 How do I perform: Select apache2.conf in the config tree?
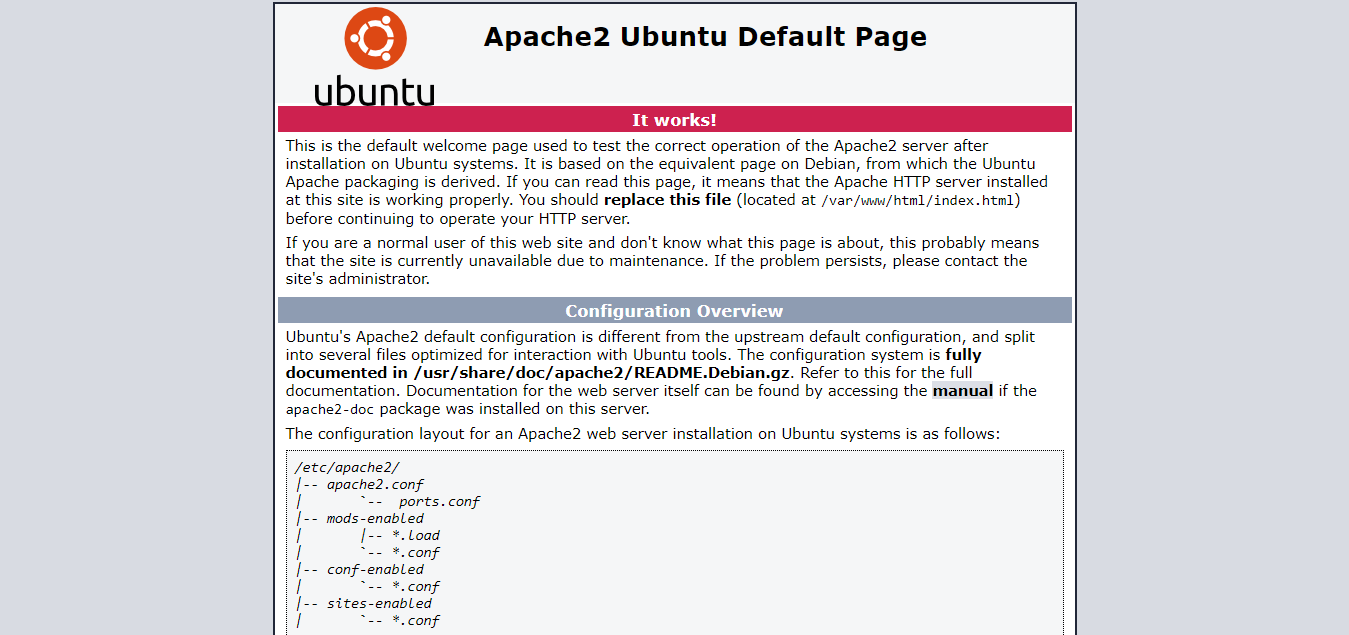click(375, 484)
